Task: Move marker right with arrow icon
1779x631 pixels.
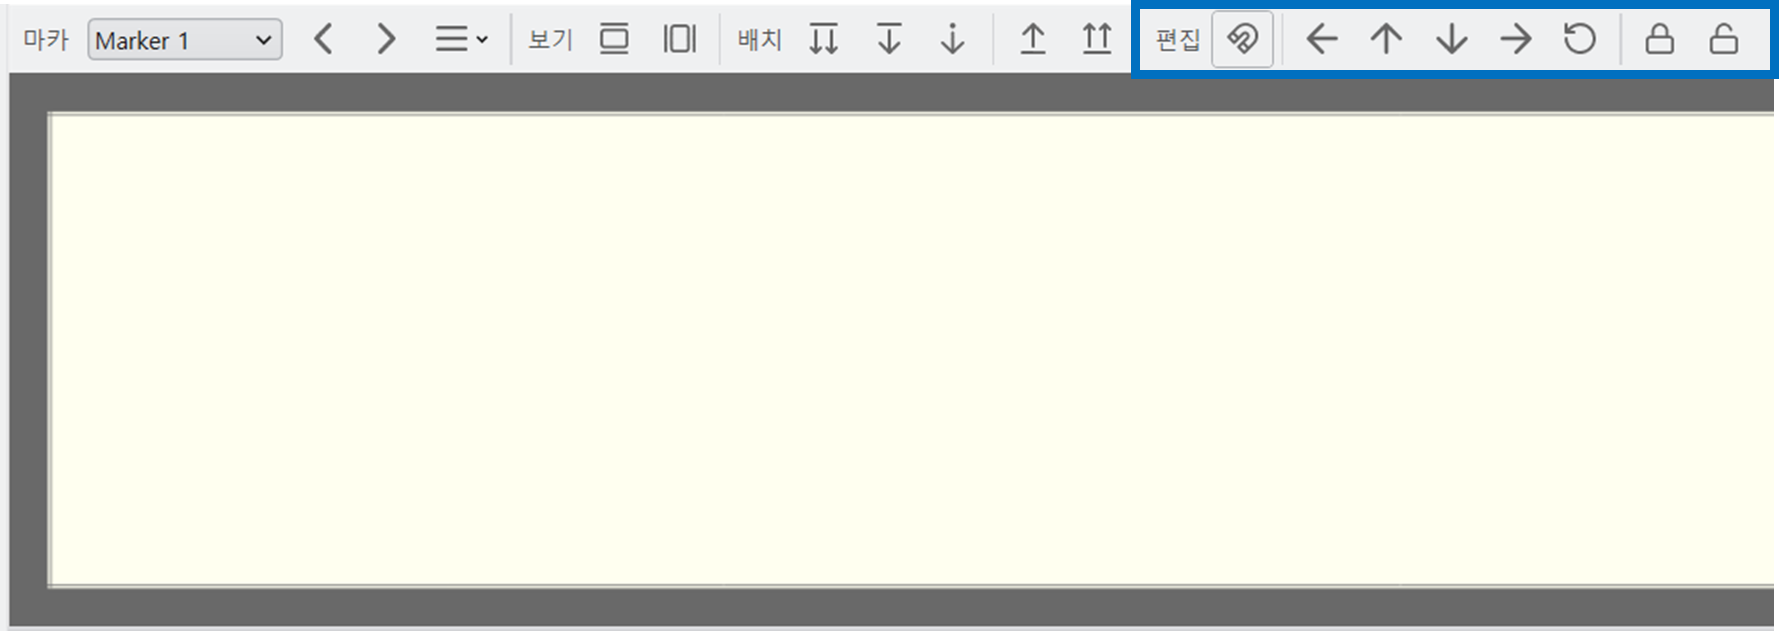Action: pos(1516,39)
